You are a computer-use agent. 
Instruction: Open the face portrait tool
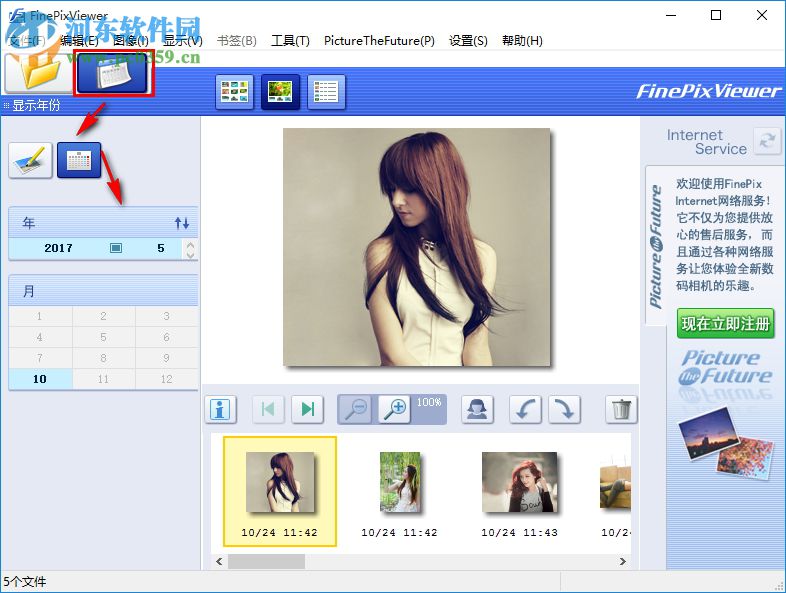click(477, 410)
